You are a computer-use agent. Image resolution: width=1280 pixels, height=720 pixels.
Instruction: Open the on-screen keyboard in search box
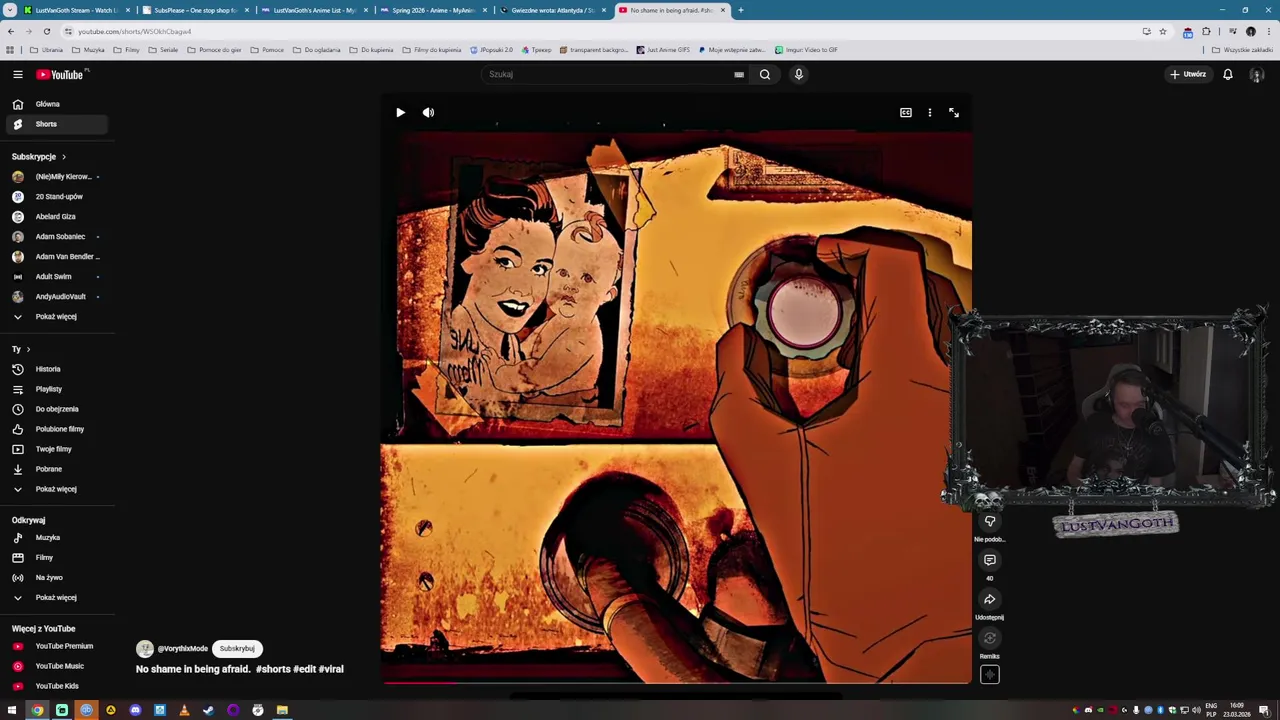(x=739, y=74)
